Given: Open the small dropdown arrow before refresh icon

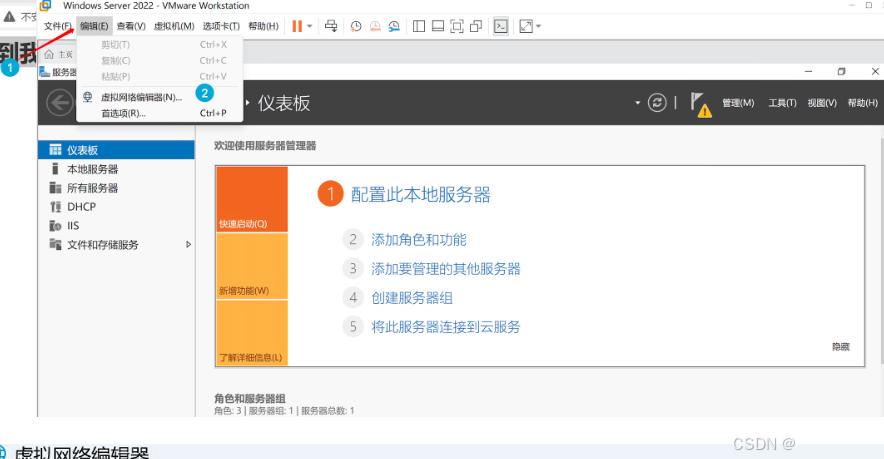Looking at the screenshot, I should (x=638, y=103).
